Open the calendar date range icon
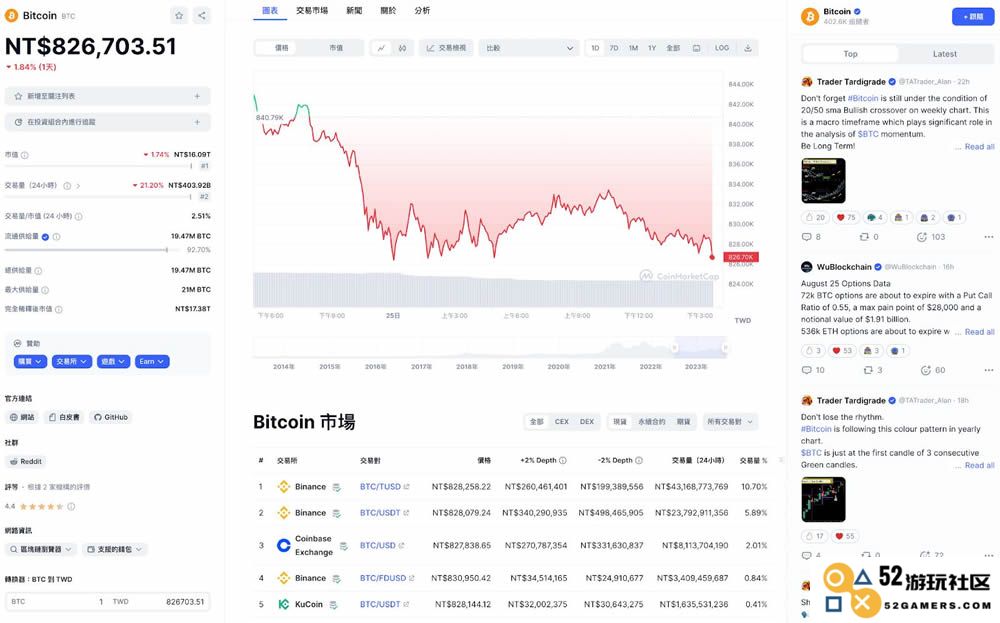Viewport: 1000px width, 623px height. (696, 48)
